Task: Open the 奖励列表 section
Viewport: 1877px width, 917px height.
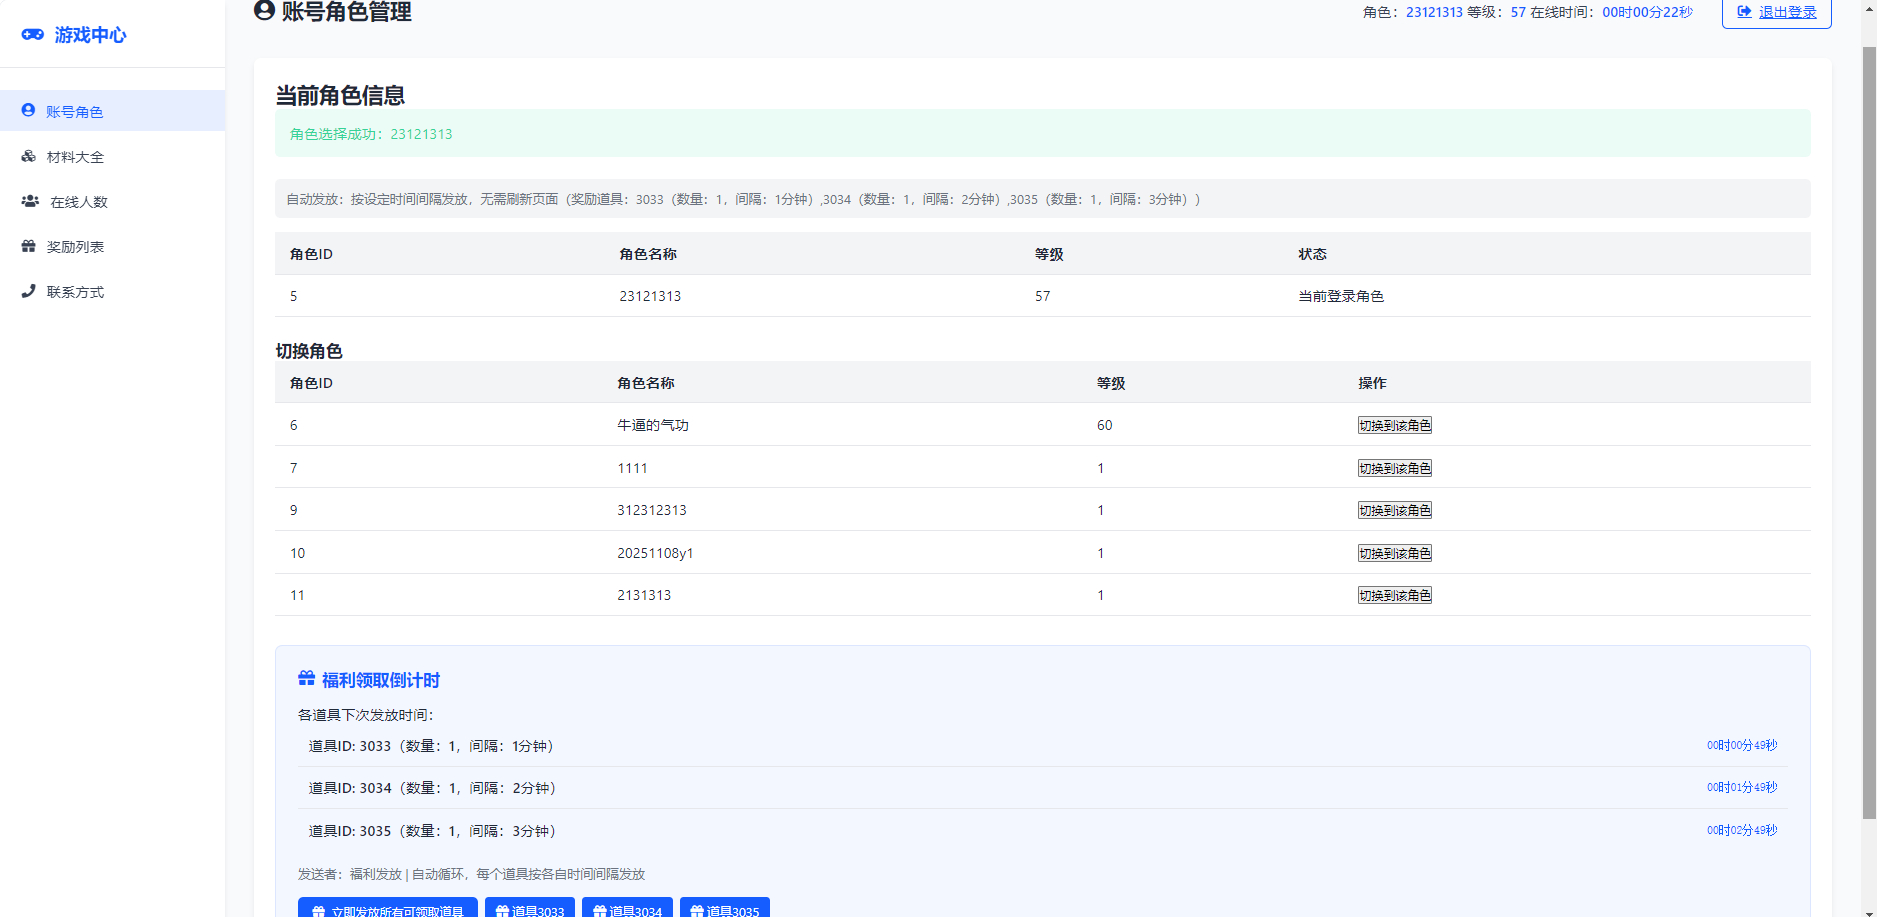Action: pos(74,246)
